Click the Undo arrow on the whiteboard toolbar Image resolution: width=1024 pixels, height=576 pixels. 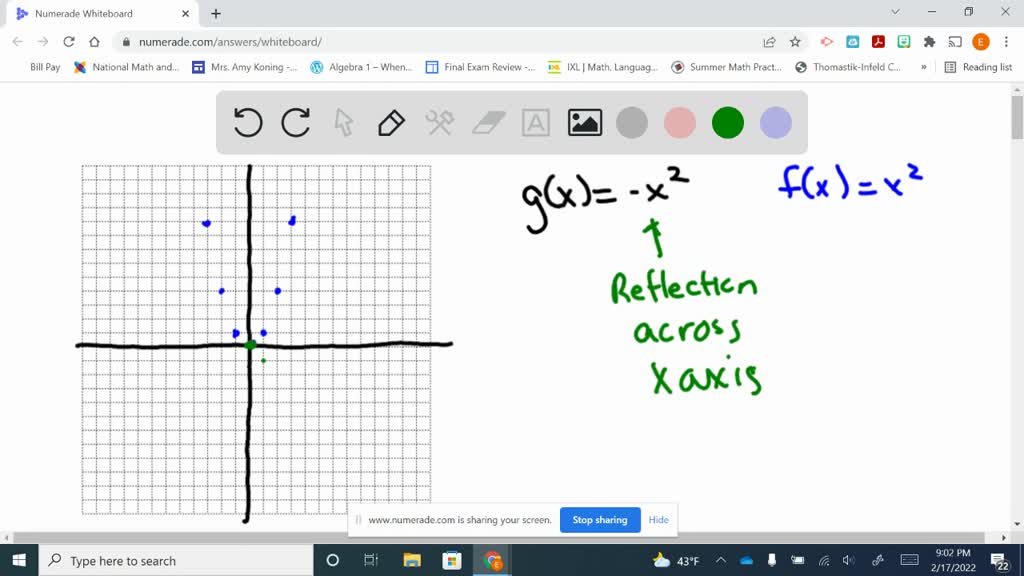coord(248,122)
